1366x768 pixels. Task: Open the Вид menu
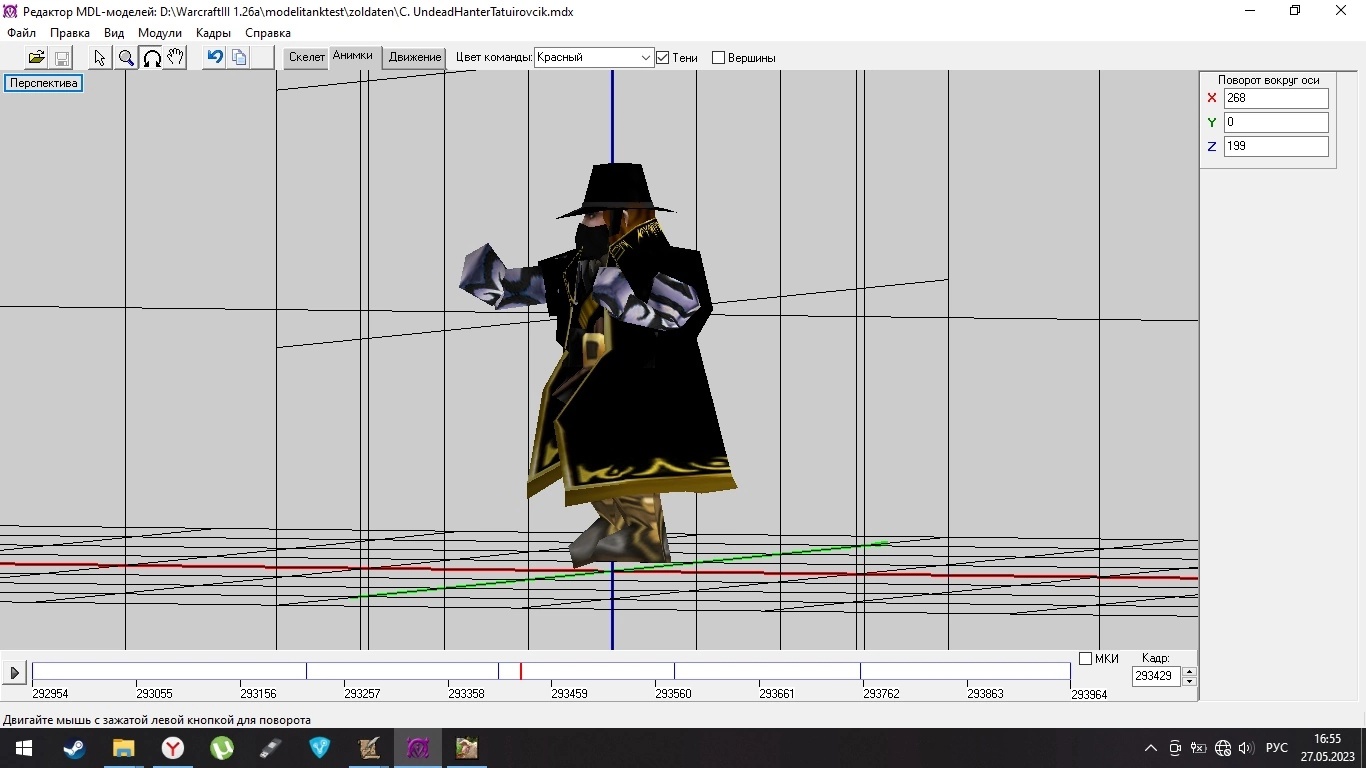[x=114, y=33]
